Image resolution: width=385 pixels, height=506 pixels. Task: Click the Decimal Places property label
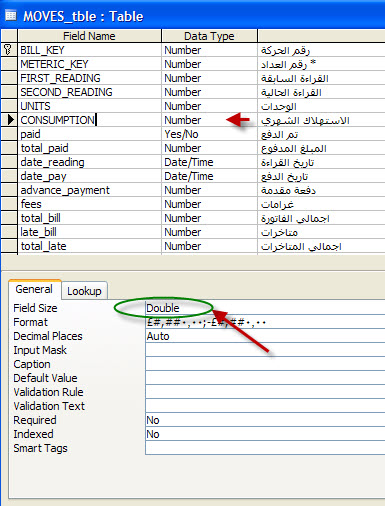click(x=48, y=336)
